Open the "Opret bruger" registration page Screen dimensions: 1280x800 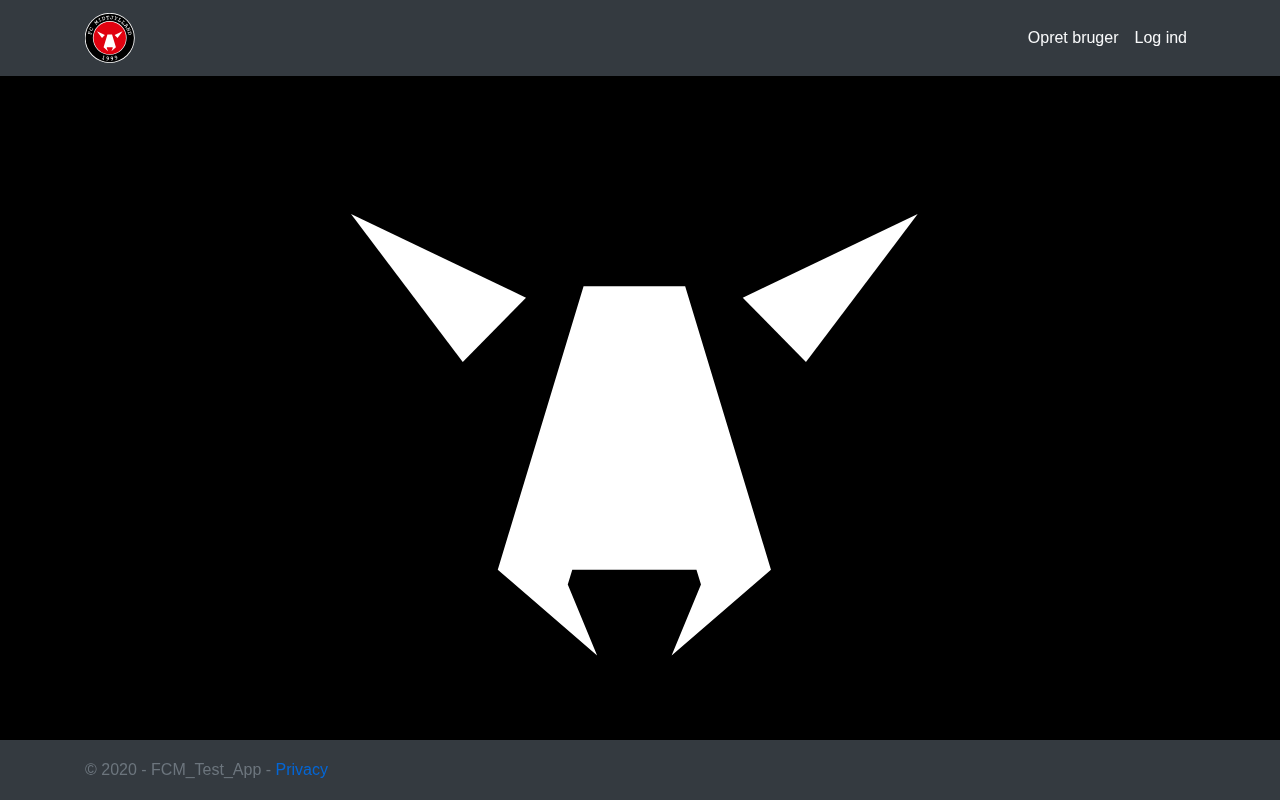(x=1072, y=38)
